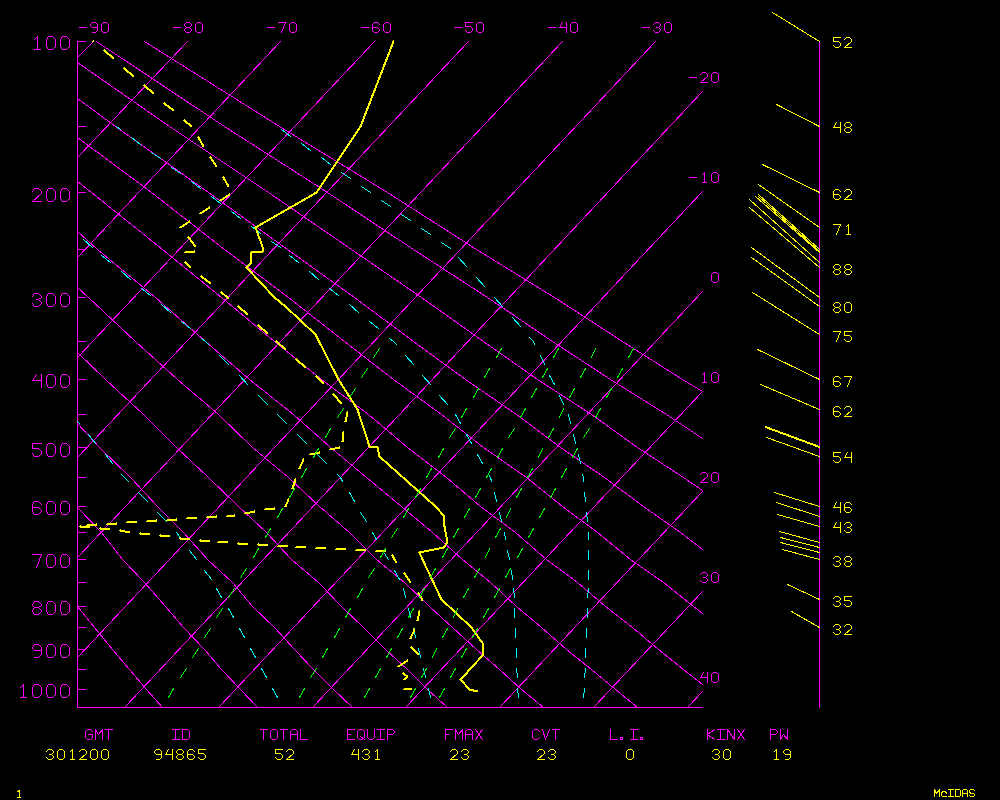Click the TOTAL index label
This screenshot has height=800, width=1000.
(284, 735)
